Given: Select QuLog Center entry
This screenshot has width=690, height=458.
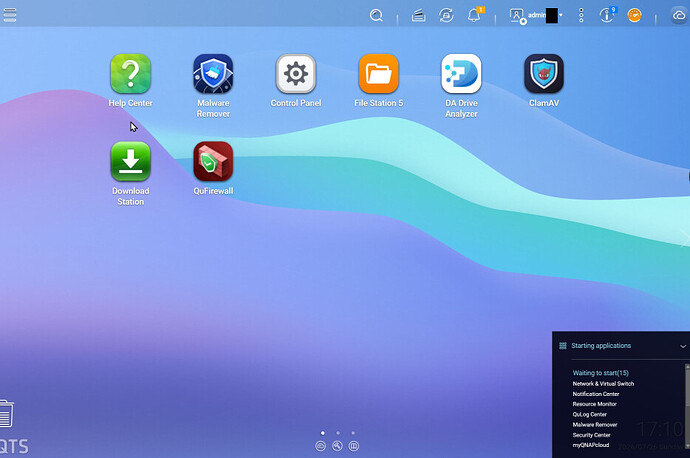Looking at the screenshot, I should coord(590,414).
